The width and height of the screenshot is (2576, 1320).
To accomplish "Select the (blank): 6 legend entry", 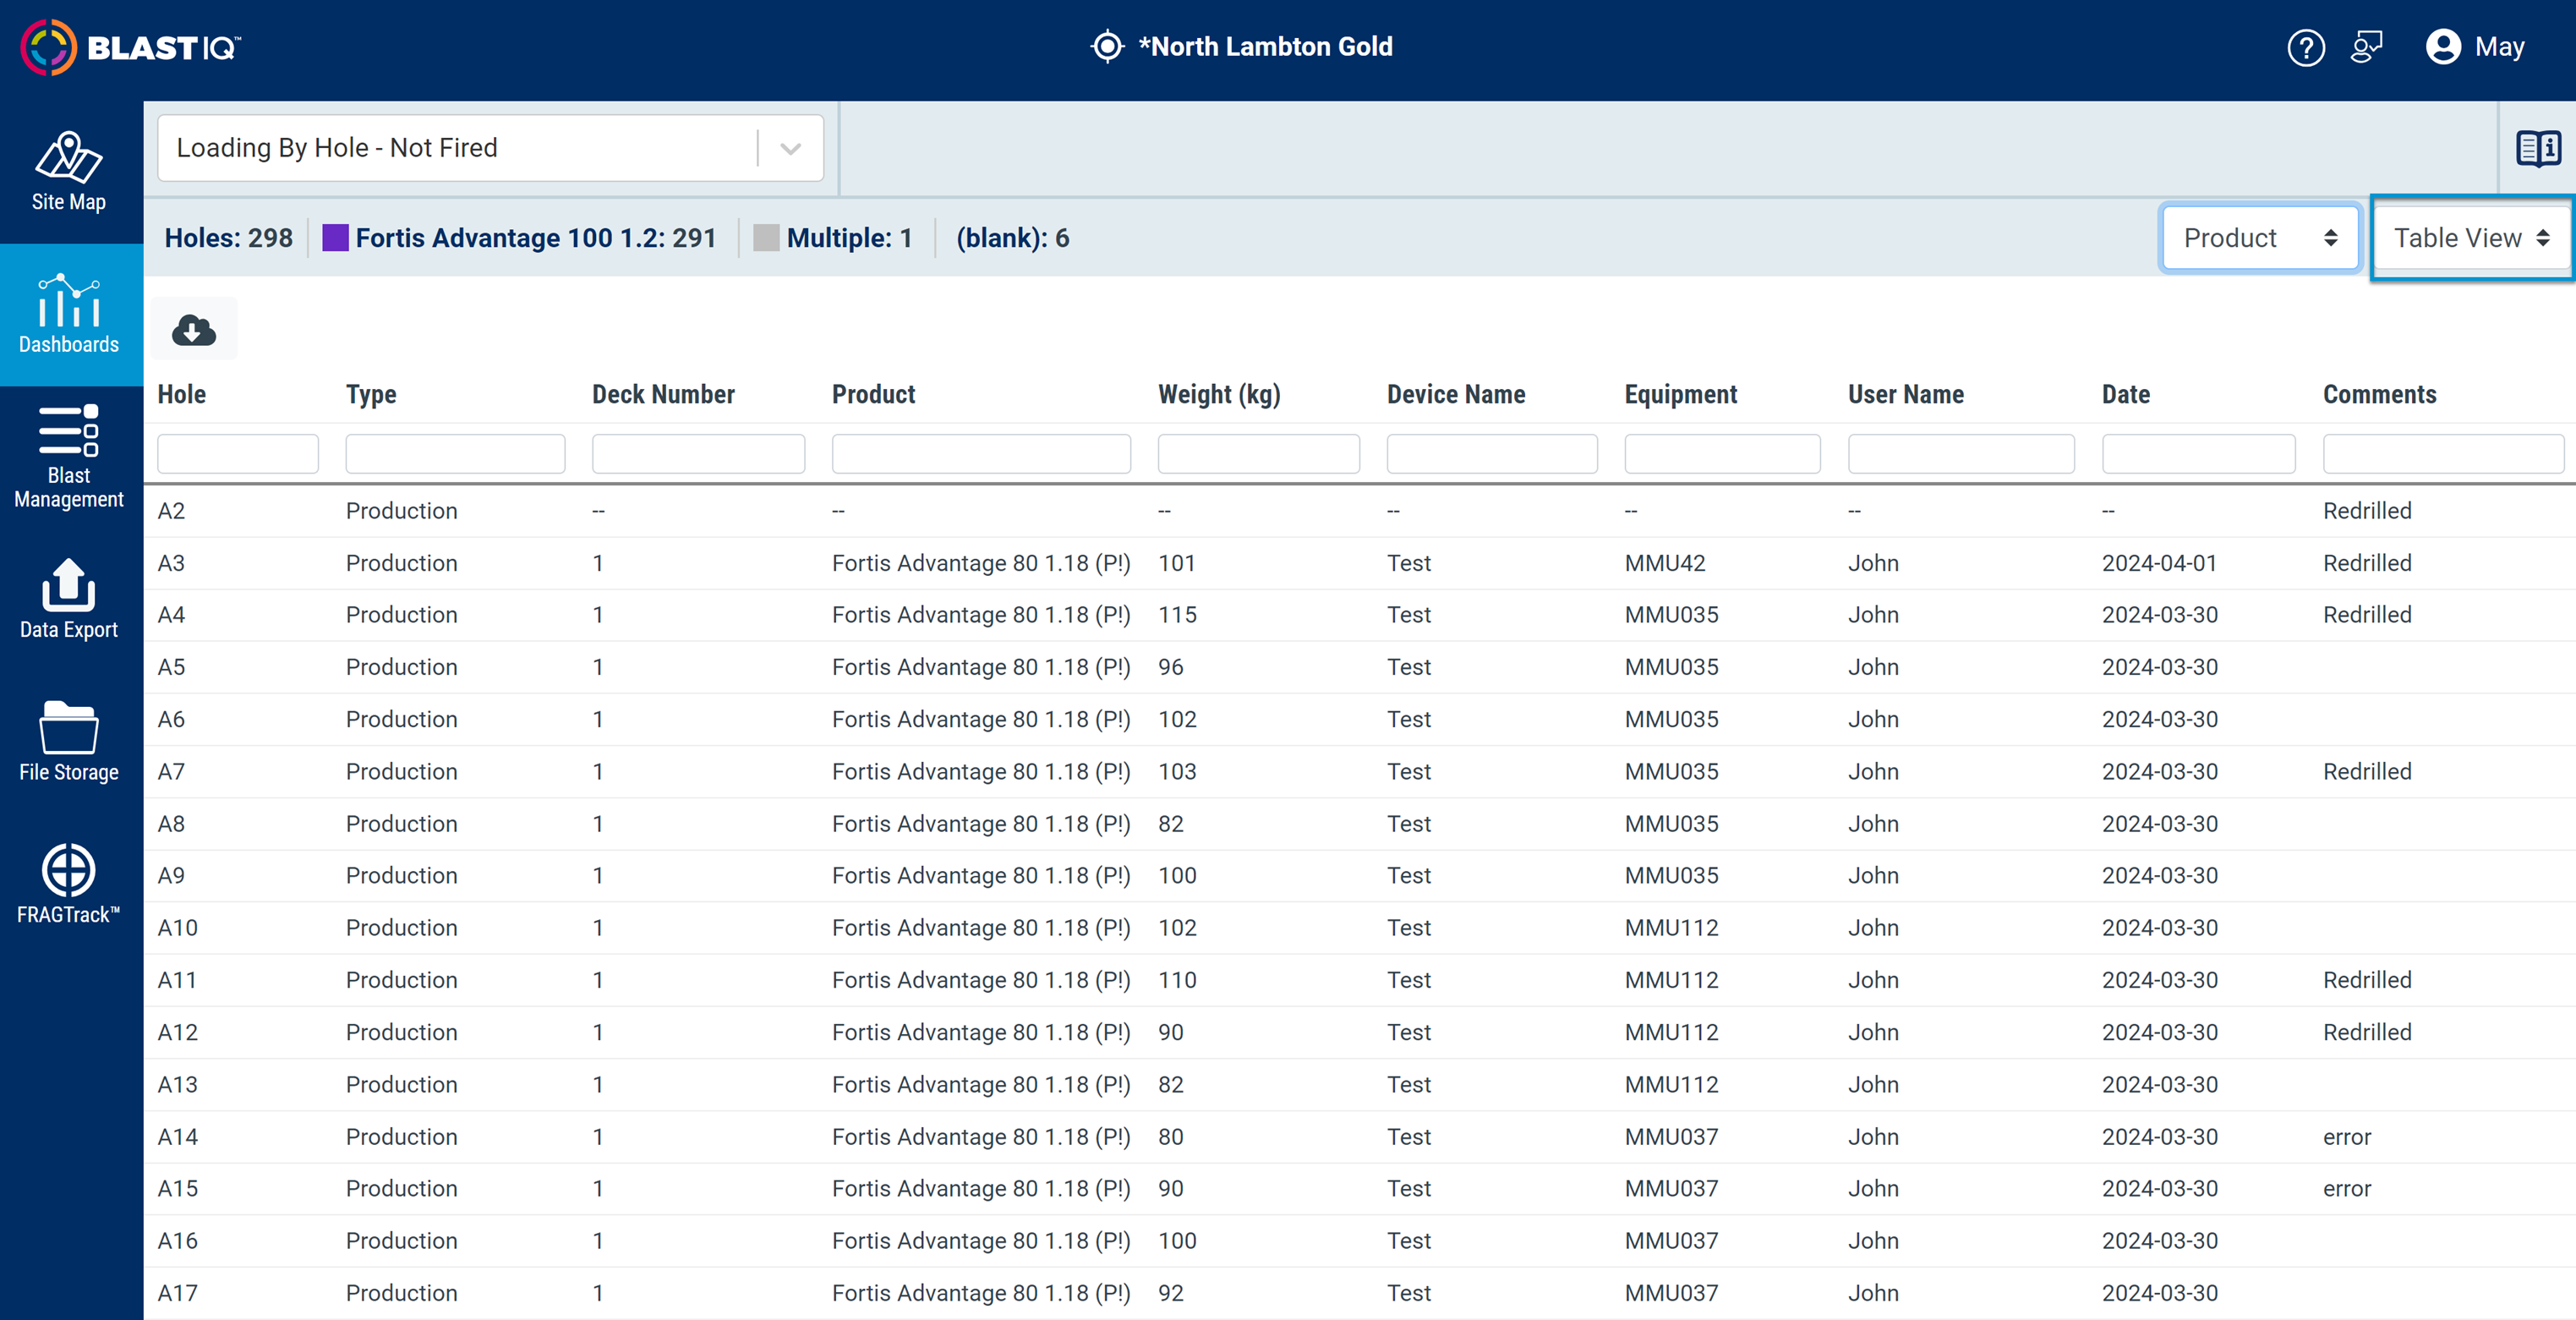I will (x=1013, y=238).
